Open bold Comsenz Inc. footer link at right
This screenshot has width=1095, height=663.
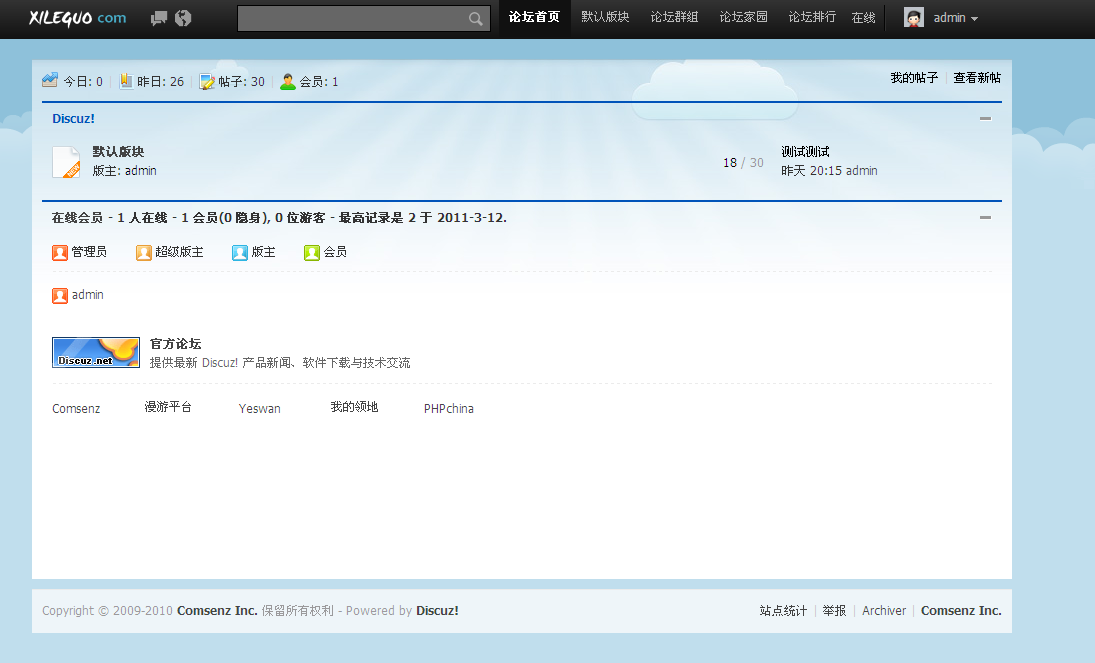click(961, 611)
